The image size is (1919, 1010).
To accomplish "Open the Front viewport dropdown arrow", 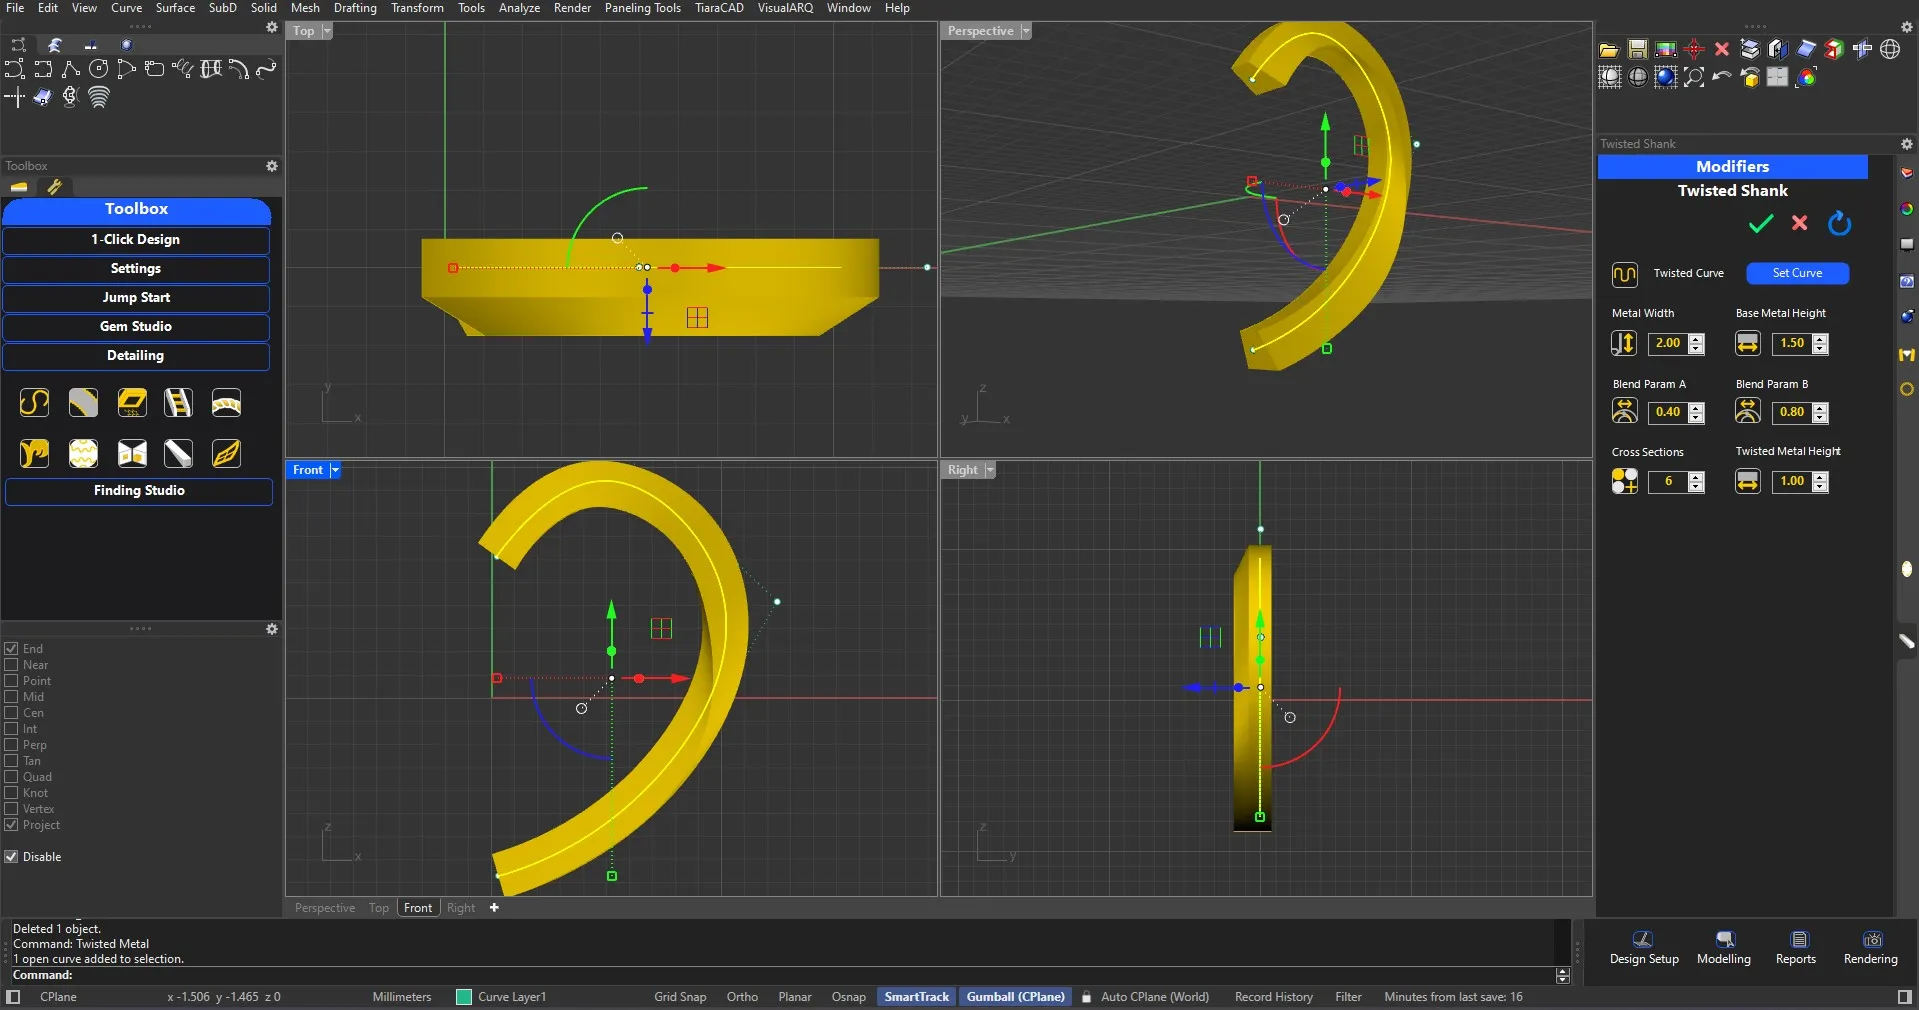I will 335,470.
